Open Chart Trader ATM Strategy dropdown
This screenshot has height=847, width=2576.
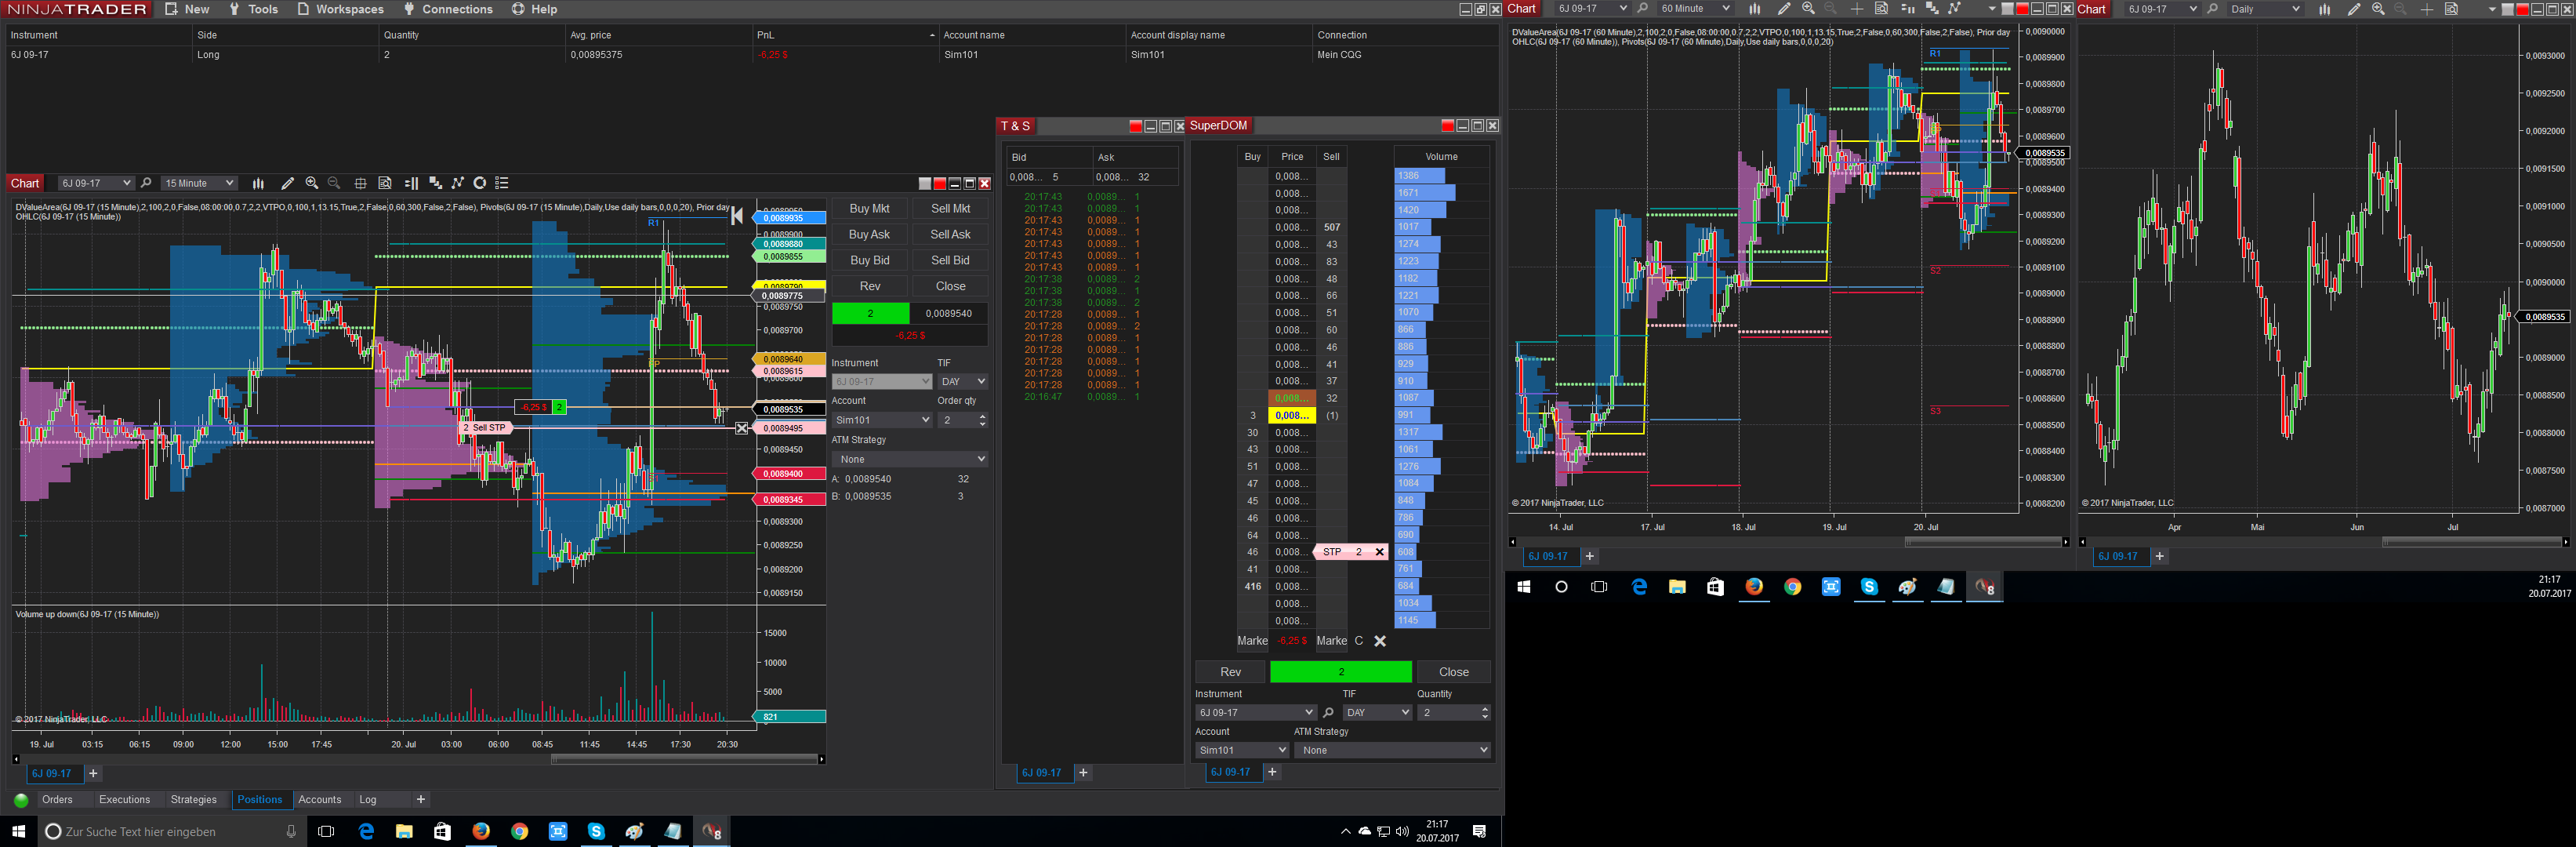pos(910,459)
